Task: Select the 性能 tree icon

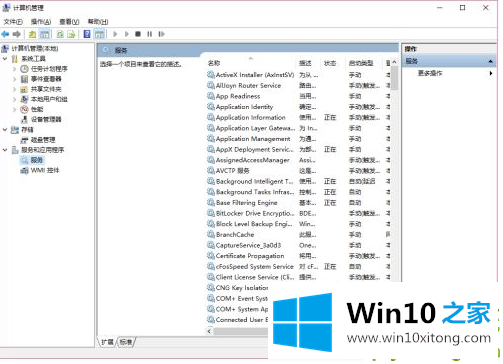Action: (24, 109)
